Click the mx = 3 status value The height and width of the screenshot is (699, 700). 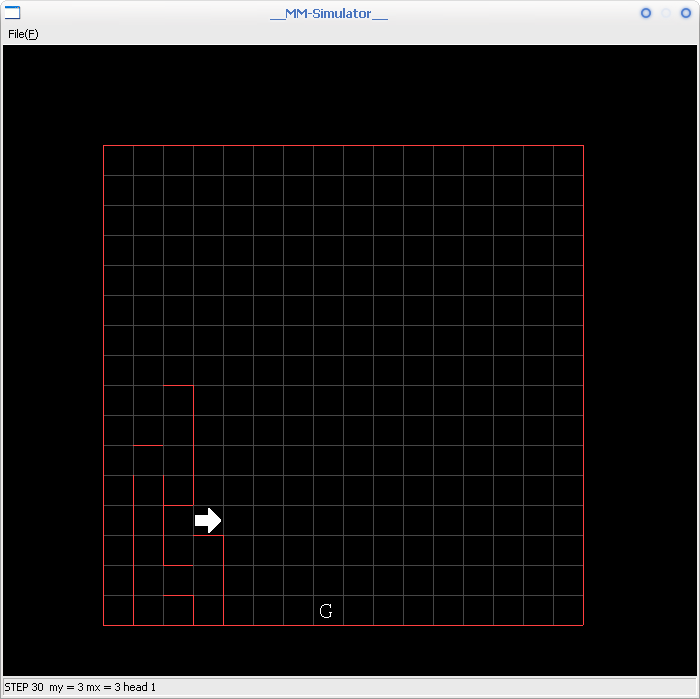click(103, 687)
